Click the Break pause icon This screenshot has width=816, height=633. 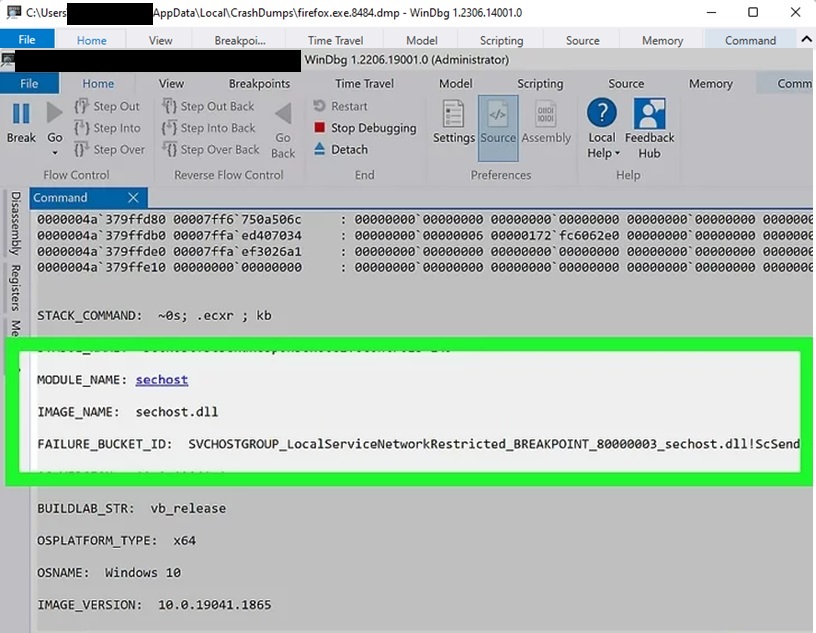coord(21,113)
